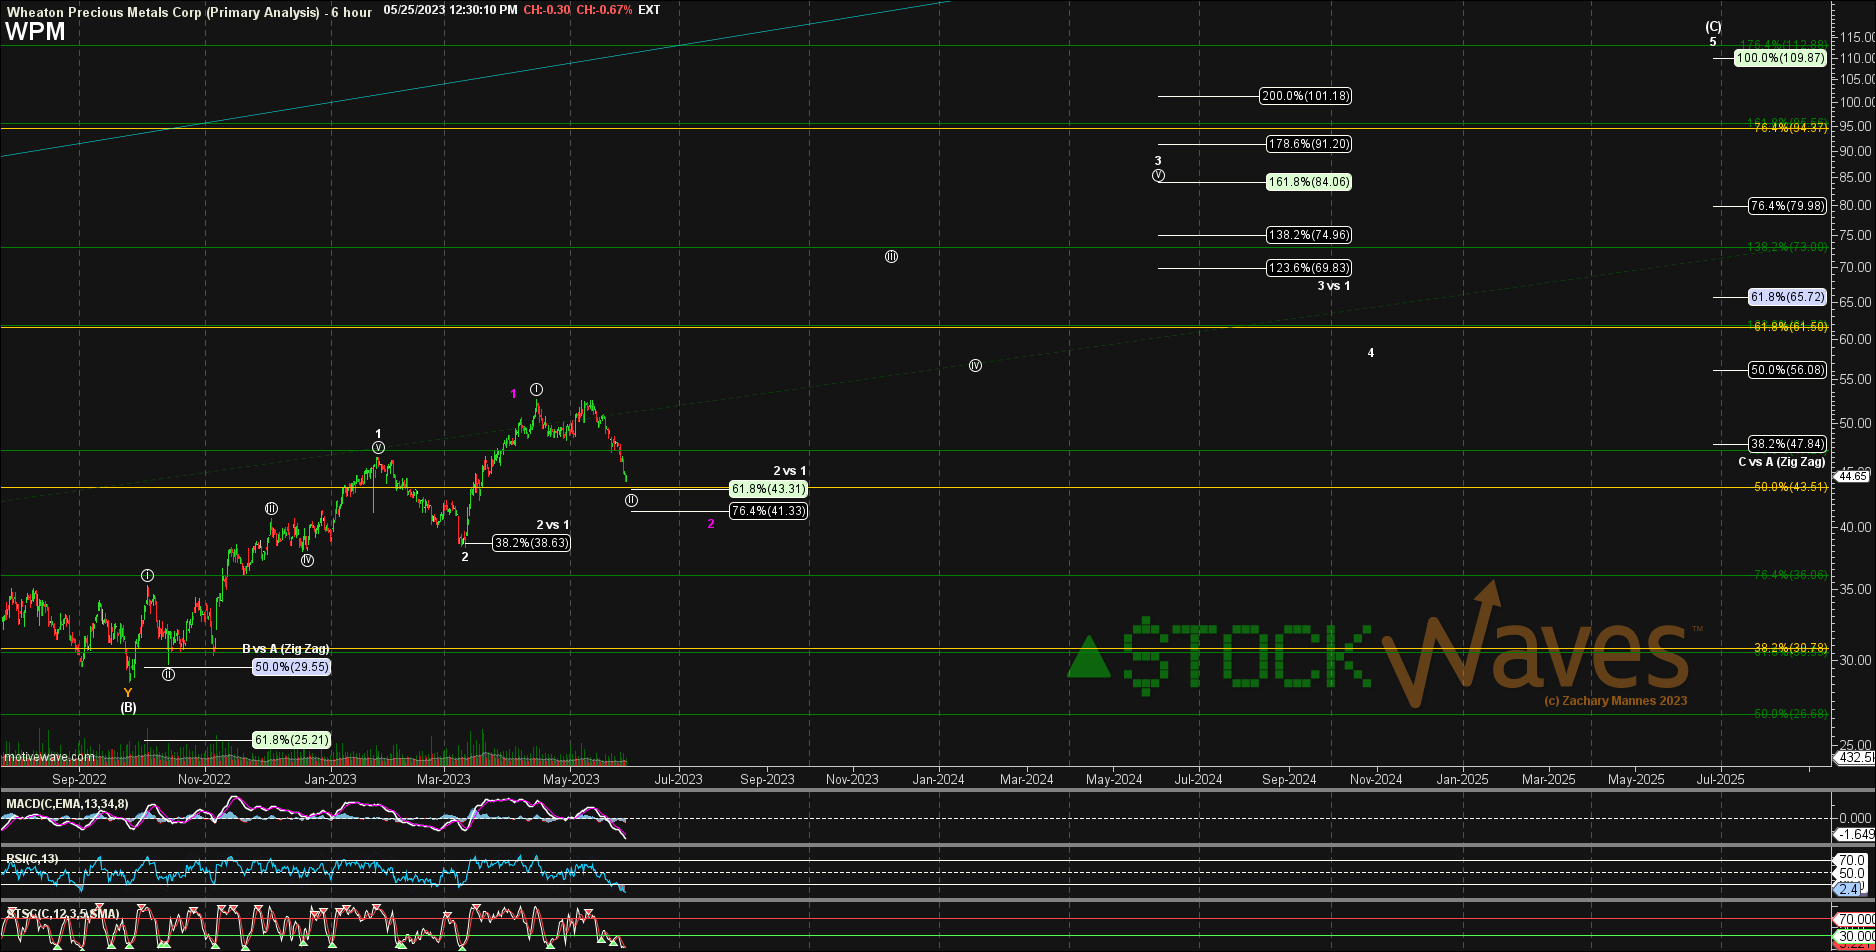Select the green '76.4%(36.06)' axis label

pos(1791,575)
